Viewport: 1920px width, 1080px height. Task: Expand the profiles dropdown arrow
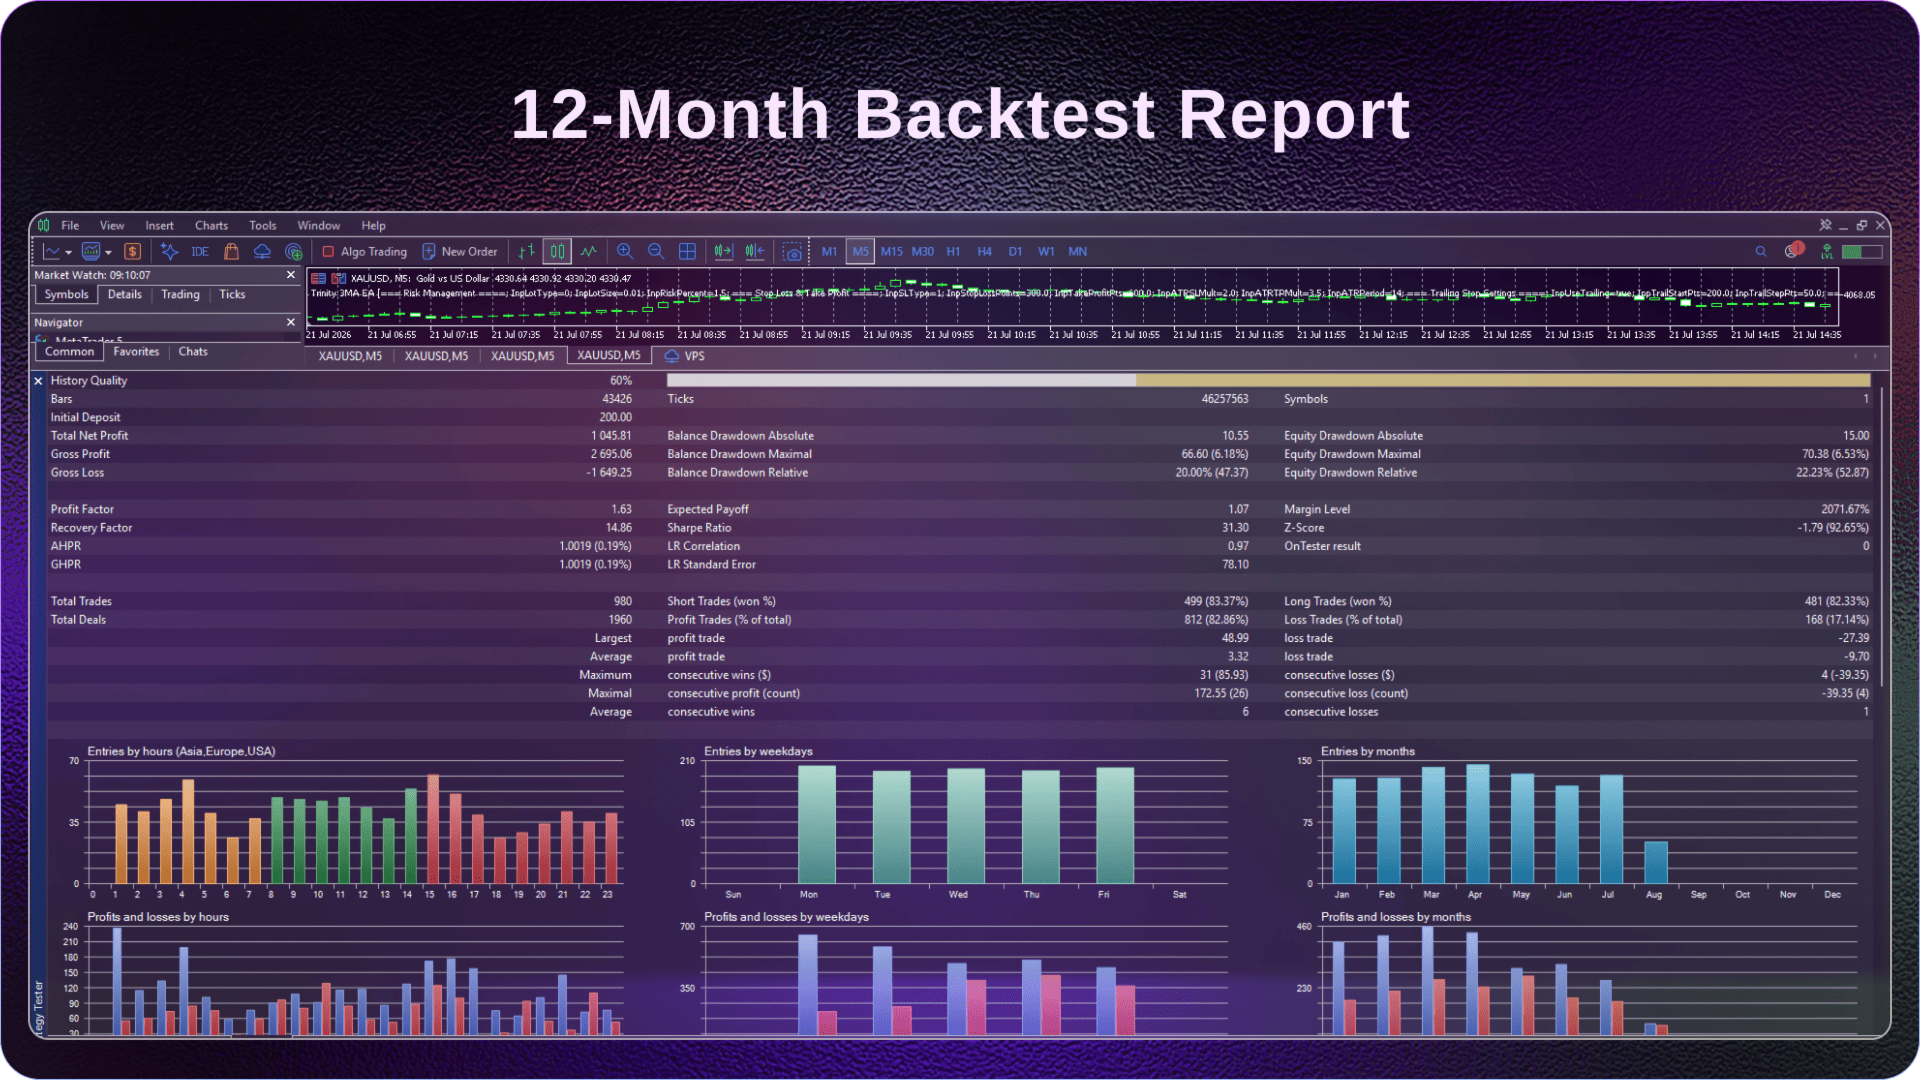(x=108, y=253)
